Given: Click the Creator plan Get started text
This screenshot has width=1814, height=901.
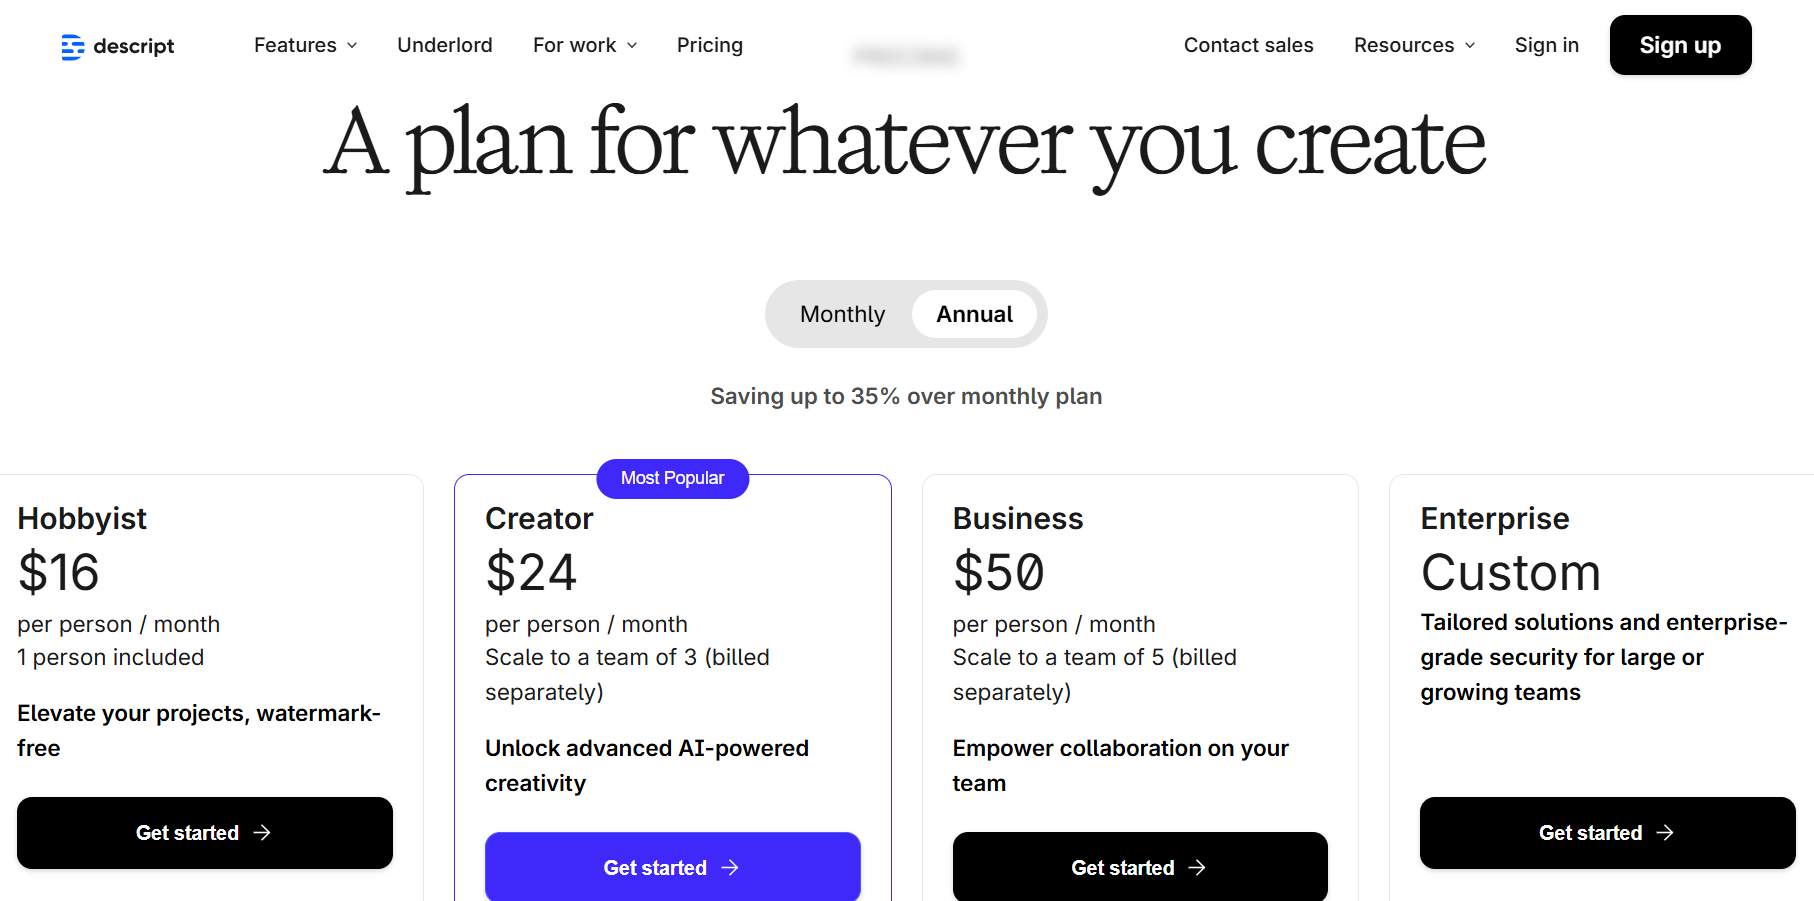Looking at the screenshot, I should [x=655, y=868].
